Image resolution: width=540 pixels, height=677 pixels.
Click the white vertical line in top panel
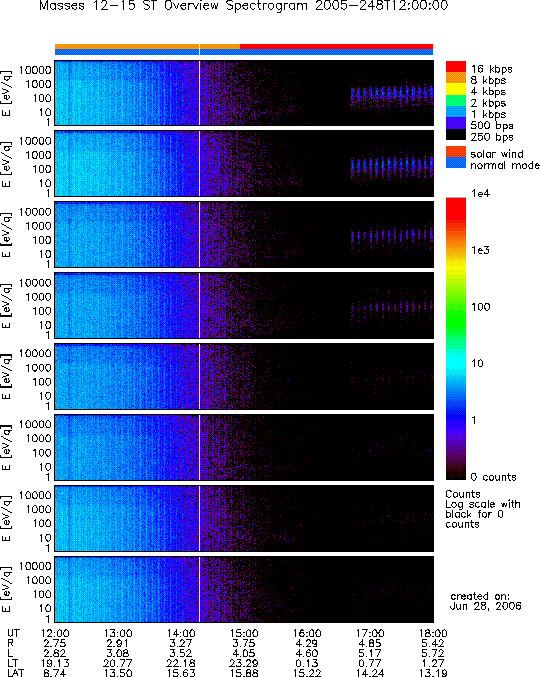(x=199, y=93)
